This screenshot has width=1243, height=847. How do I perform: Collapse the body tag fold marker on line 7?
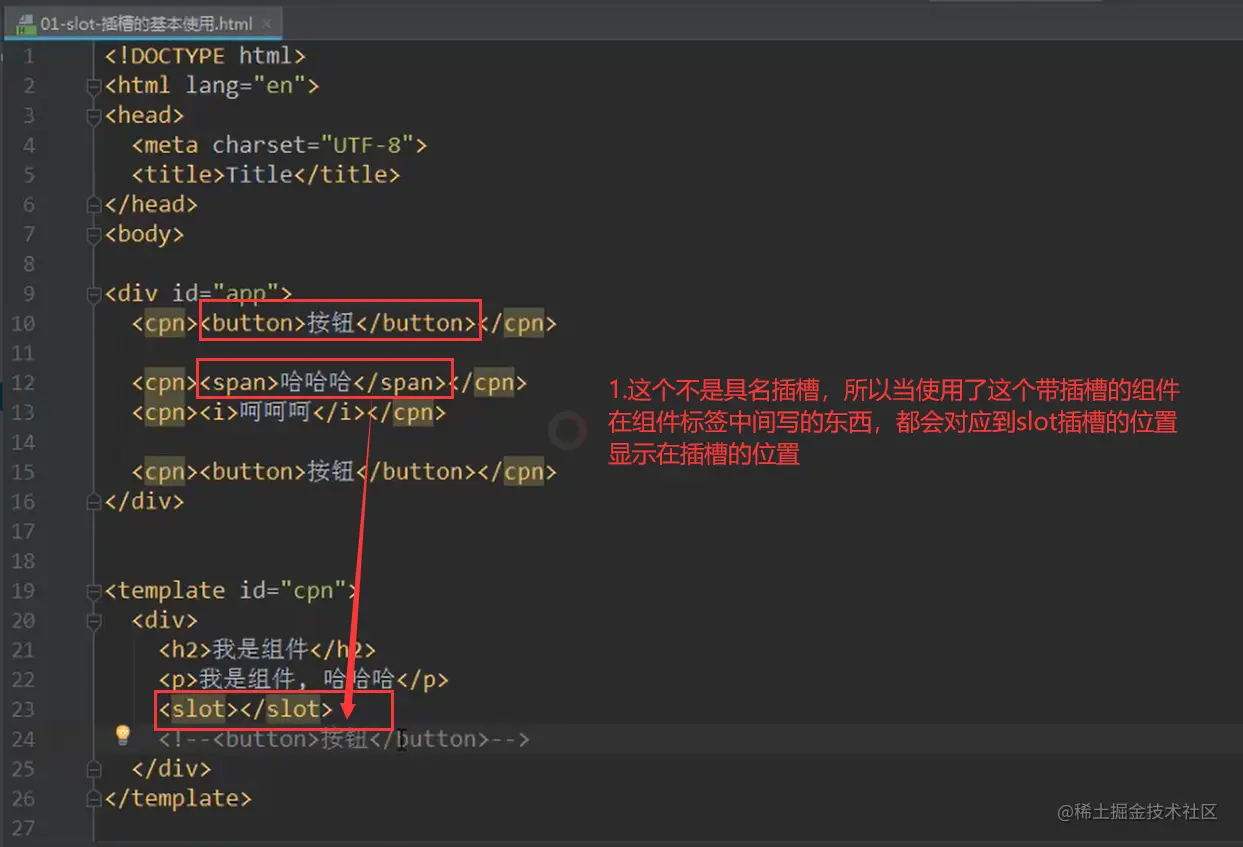(94, 235)
